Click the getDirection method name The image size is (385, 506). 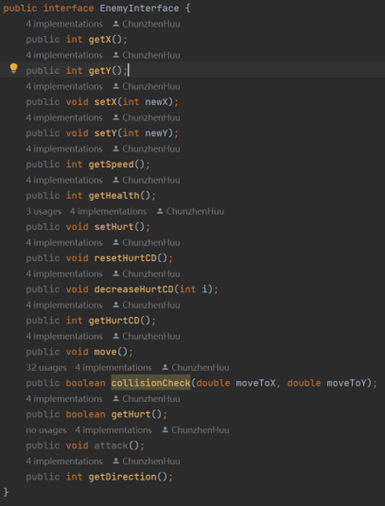point(122,477)
